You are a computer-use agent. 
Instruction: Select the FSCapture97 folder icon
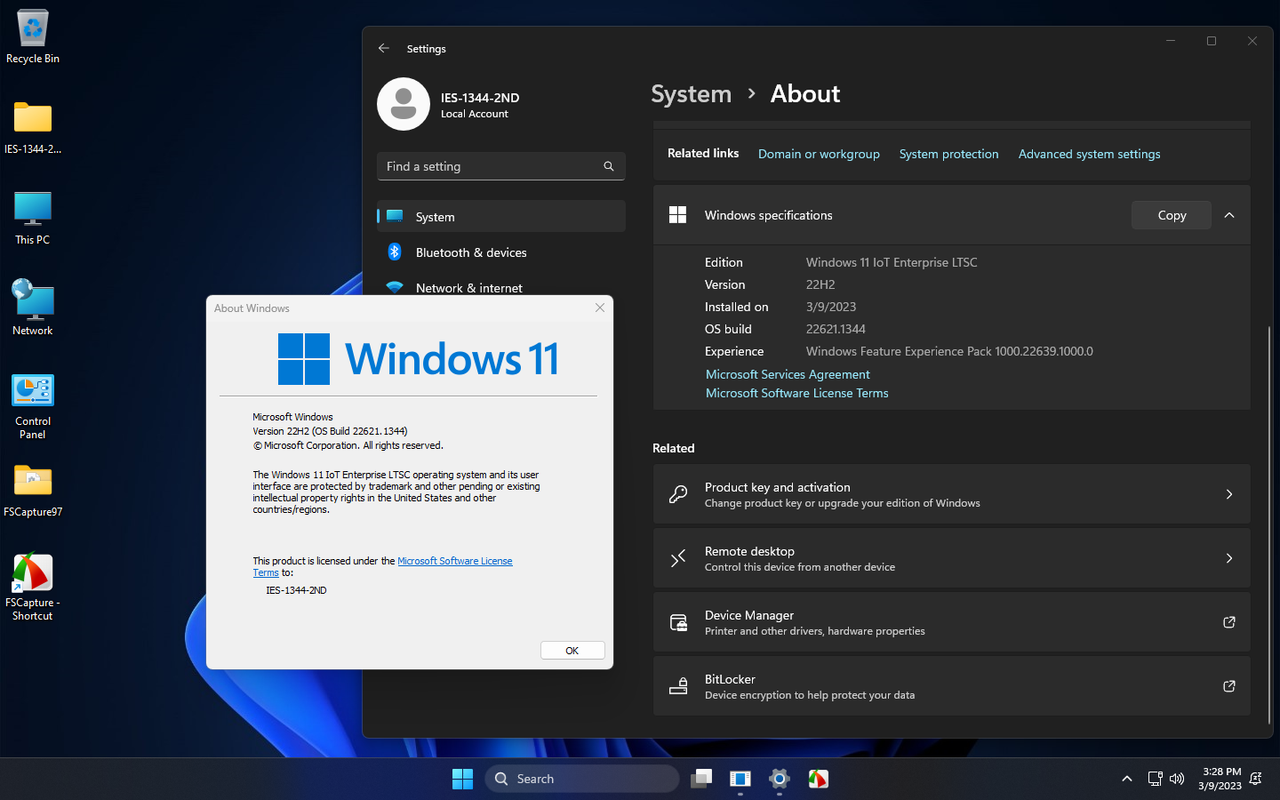pos(32,490)
